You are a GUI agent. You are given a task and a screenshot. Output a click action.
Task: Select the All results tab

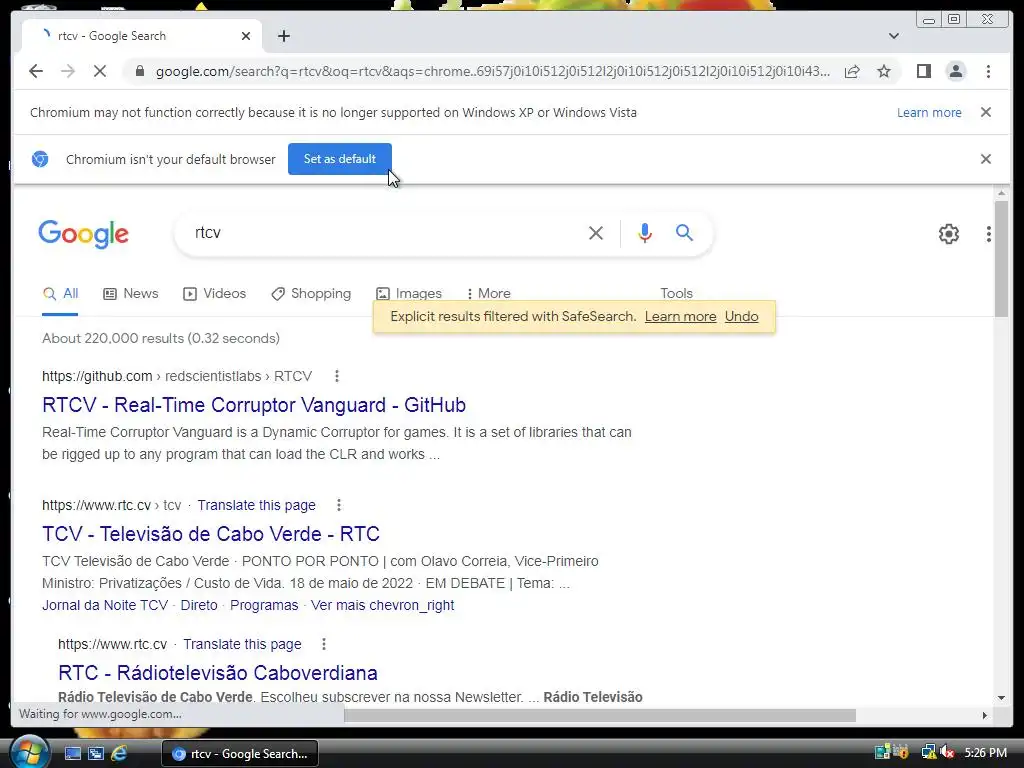(60, 294)
